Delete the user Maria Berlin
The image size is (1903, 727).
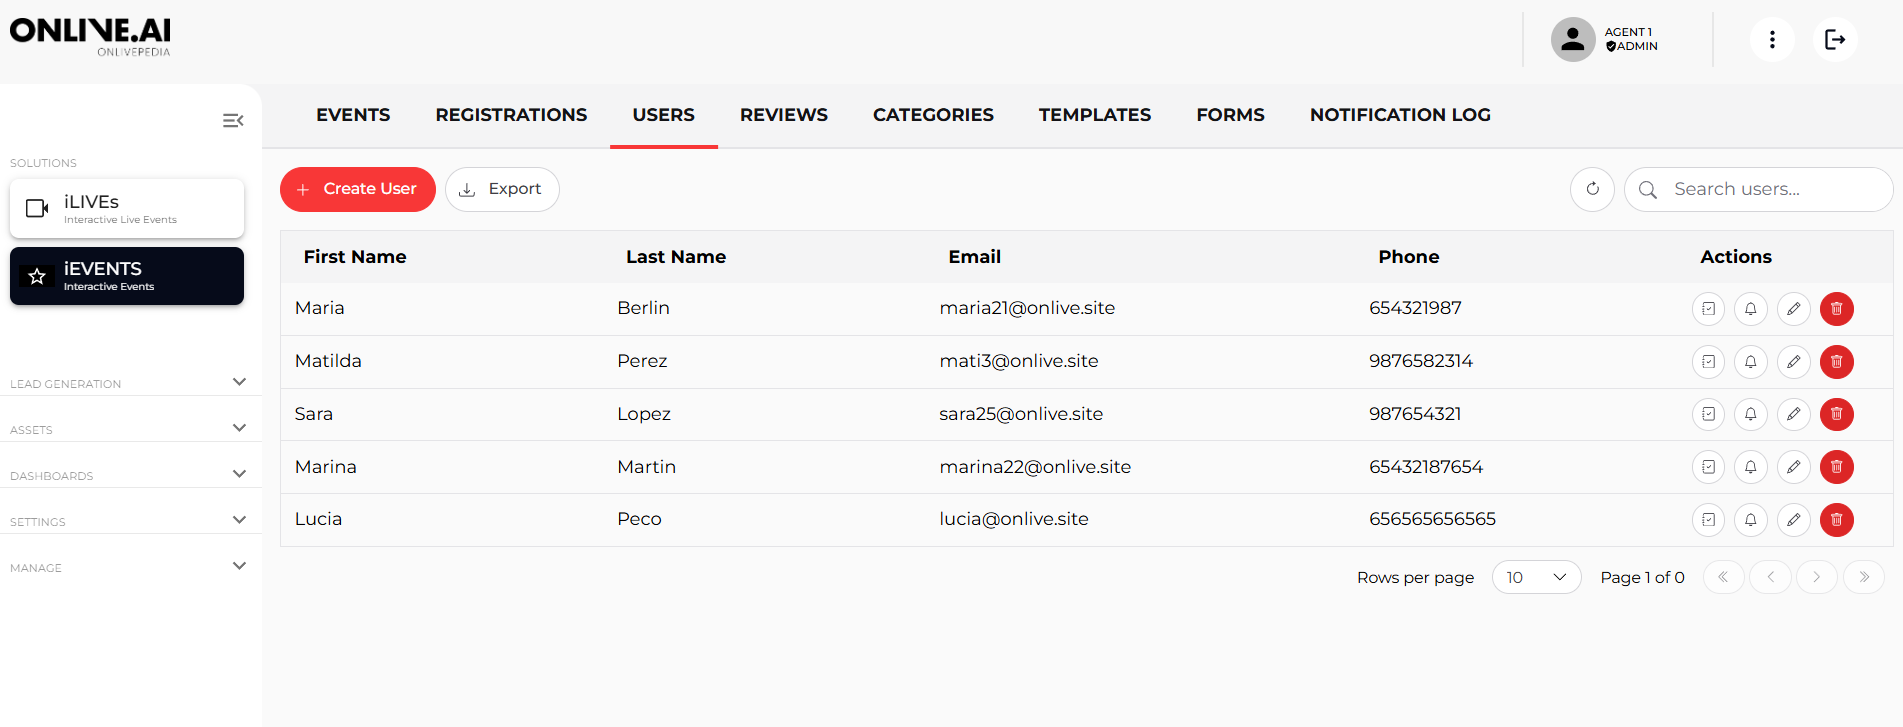point(1836,309)
